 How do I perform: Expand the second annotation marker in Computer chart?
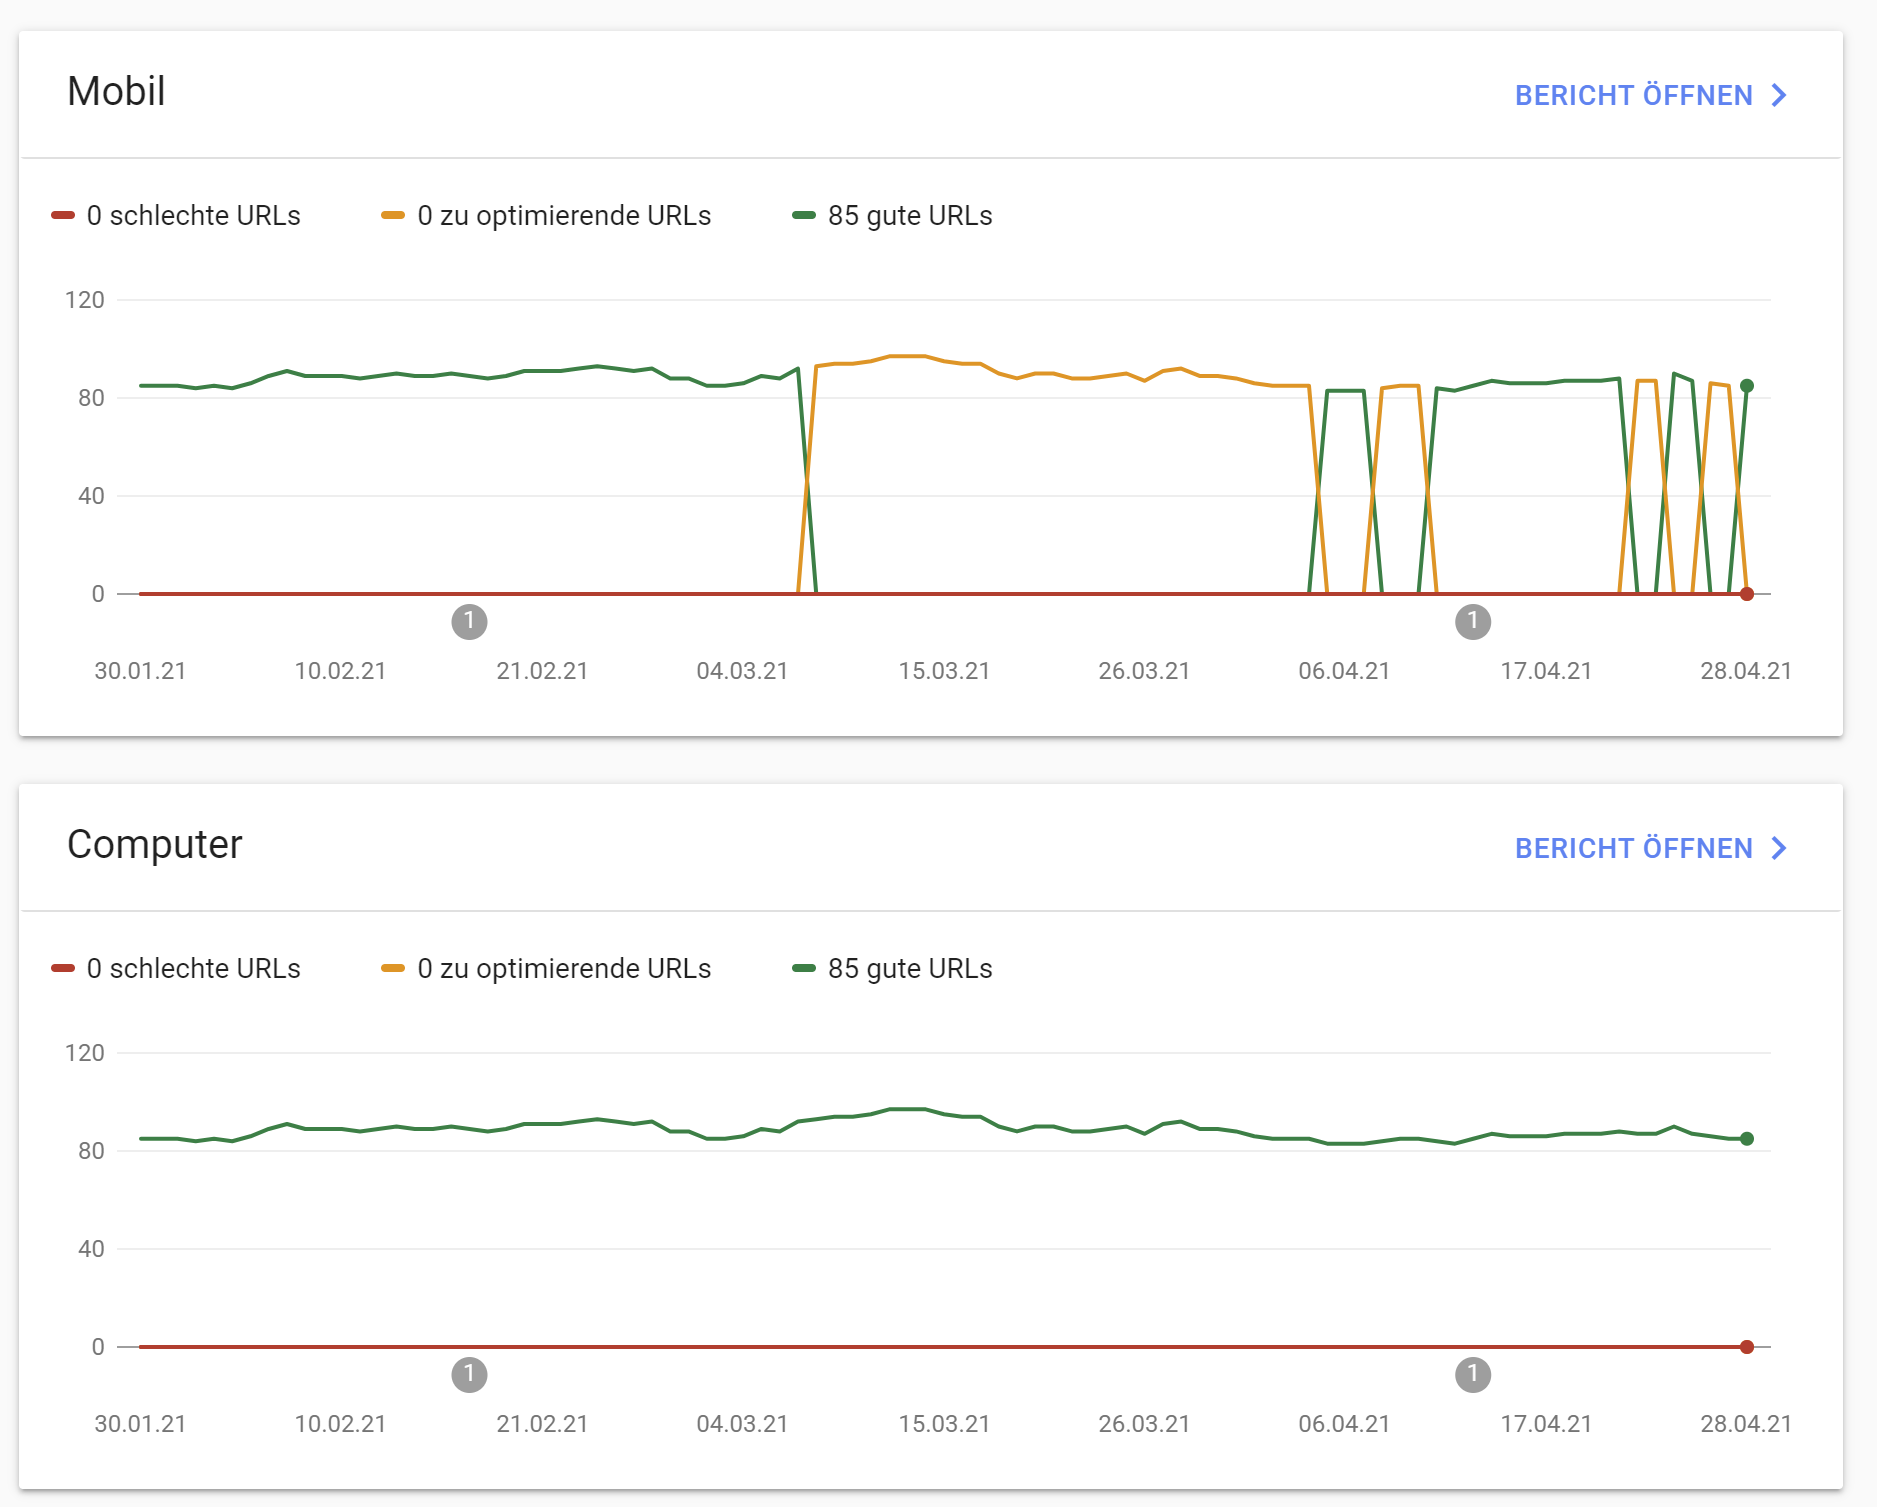pos(1473,1375)
